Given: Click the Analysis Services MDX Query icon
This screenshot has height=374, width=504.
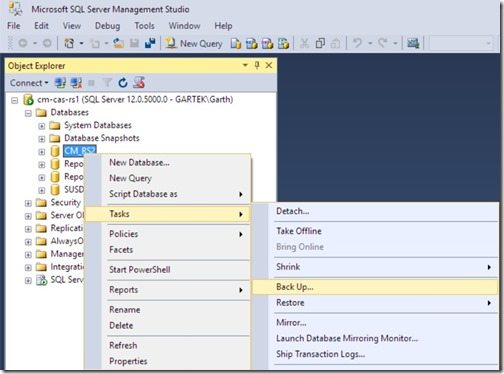Looking at the screenshot, I should [x=252, y=43].
